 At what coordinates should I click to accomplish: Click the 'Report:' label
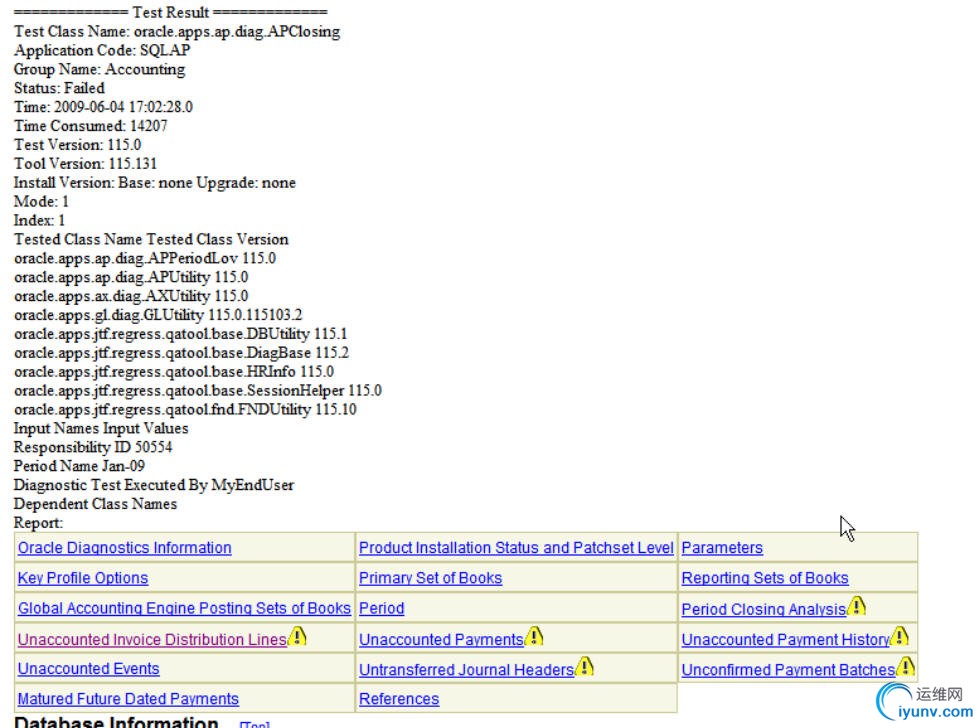(x=39, y=523)
